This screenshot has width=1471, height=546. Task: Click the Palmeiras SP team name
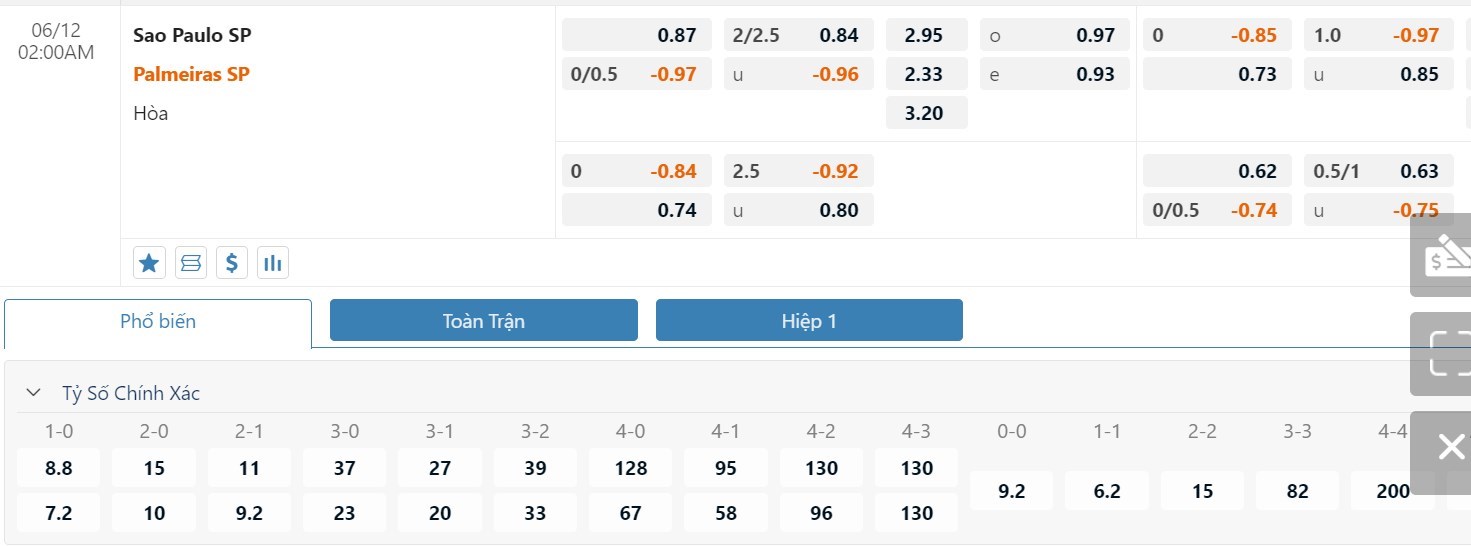191,74
